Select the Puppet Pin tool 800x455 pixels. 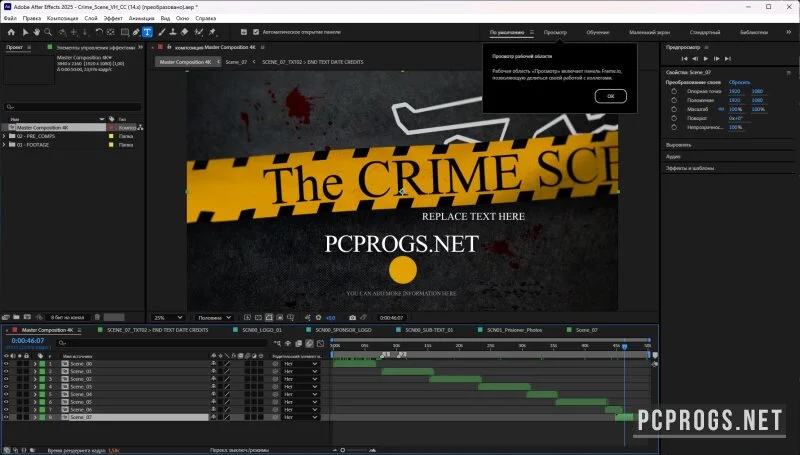tap(212, 32)
